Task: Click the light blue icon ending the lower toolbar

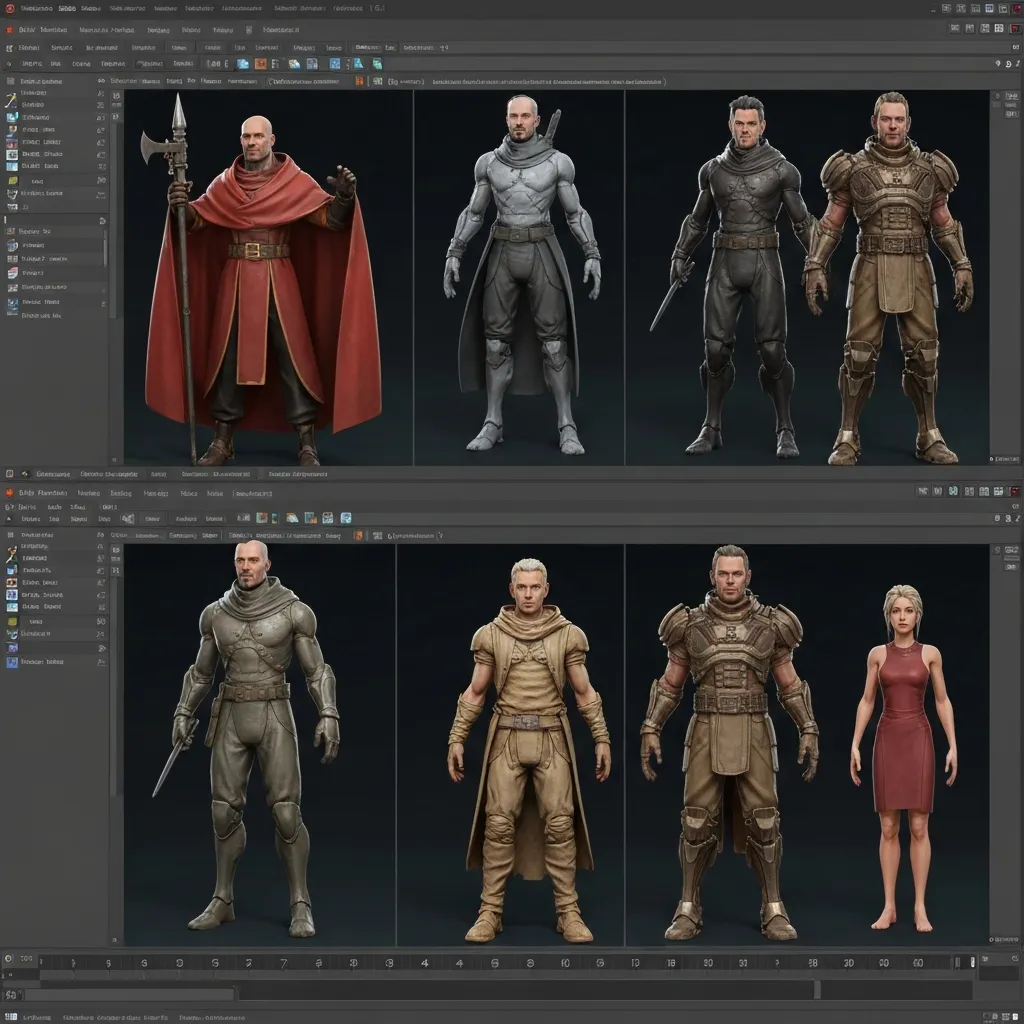Action: (346, 518)
